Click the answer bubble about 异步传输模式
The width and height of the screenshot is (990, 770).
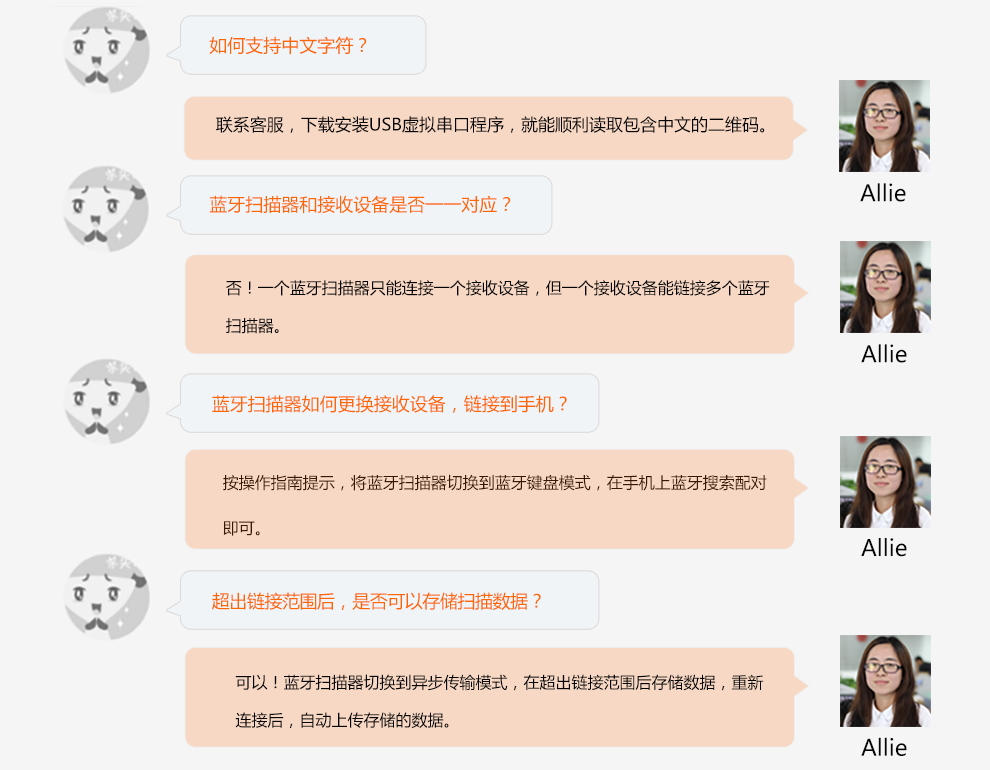489,697
